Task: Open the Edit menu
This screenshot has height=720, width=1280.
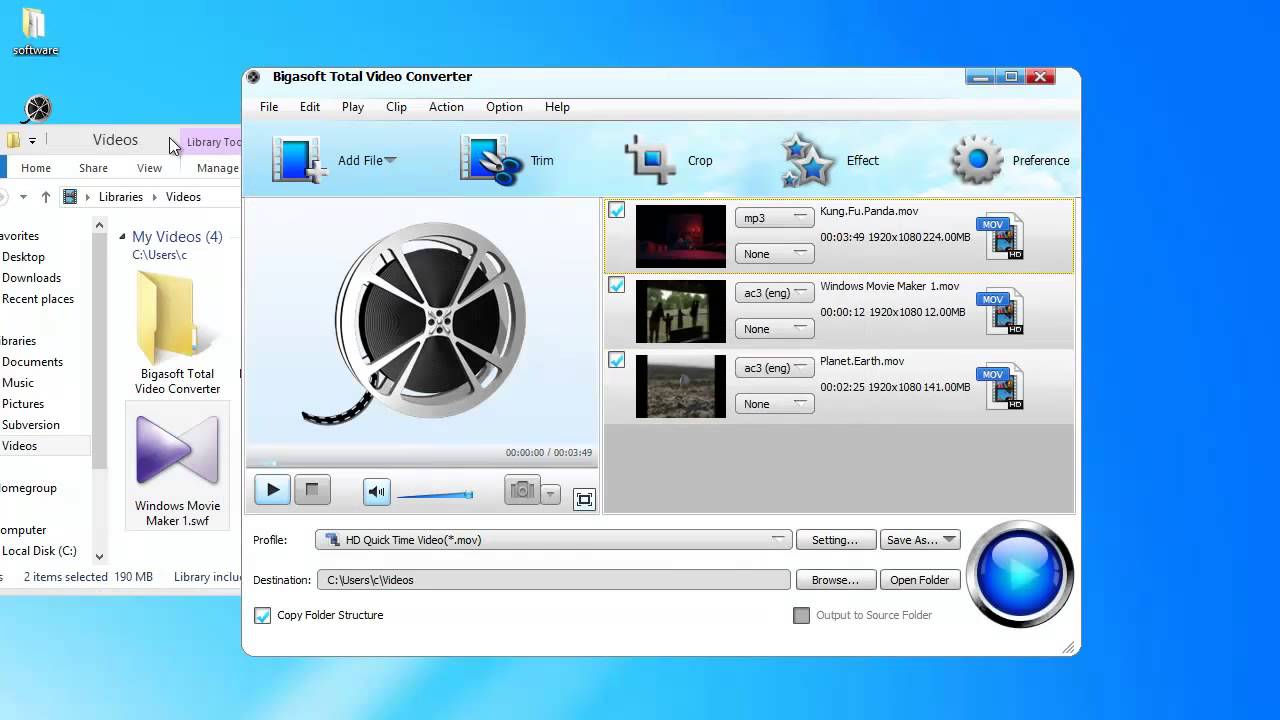Action: [310, 107]
